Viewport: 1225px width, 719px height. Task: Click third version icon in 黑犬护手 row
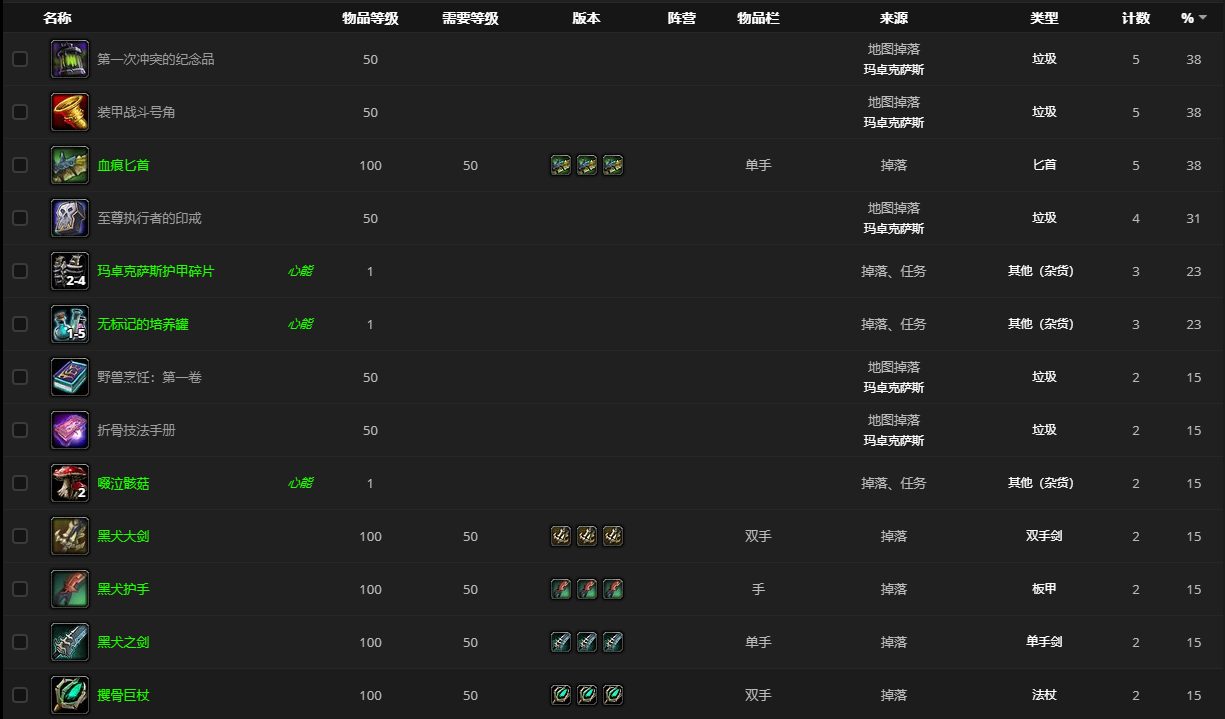coord(613,589)
